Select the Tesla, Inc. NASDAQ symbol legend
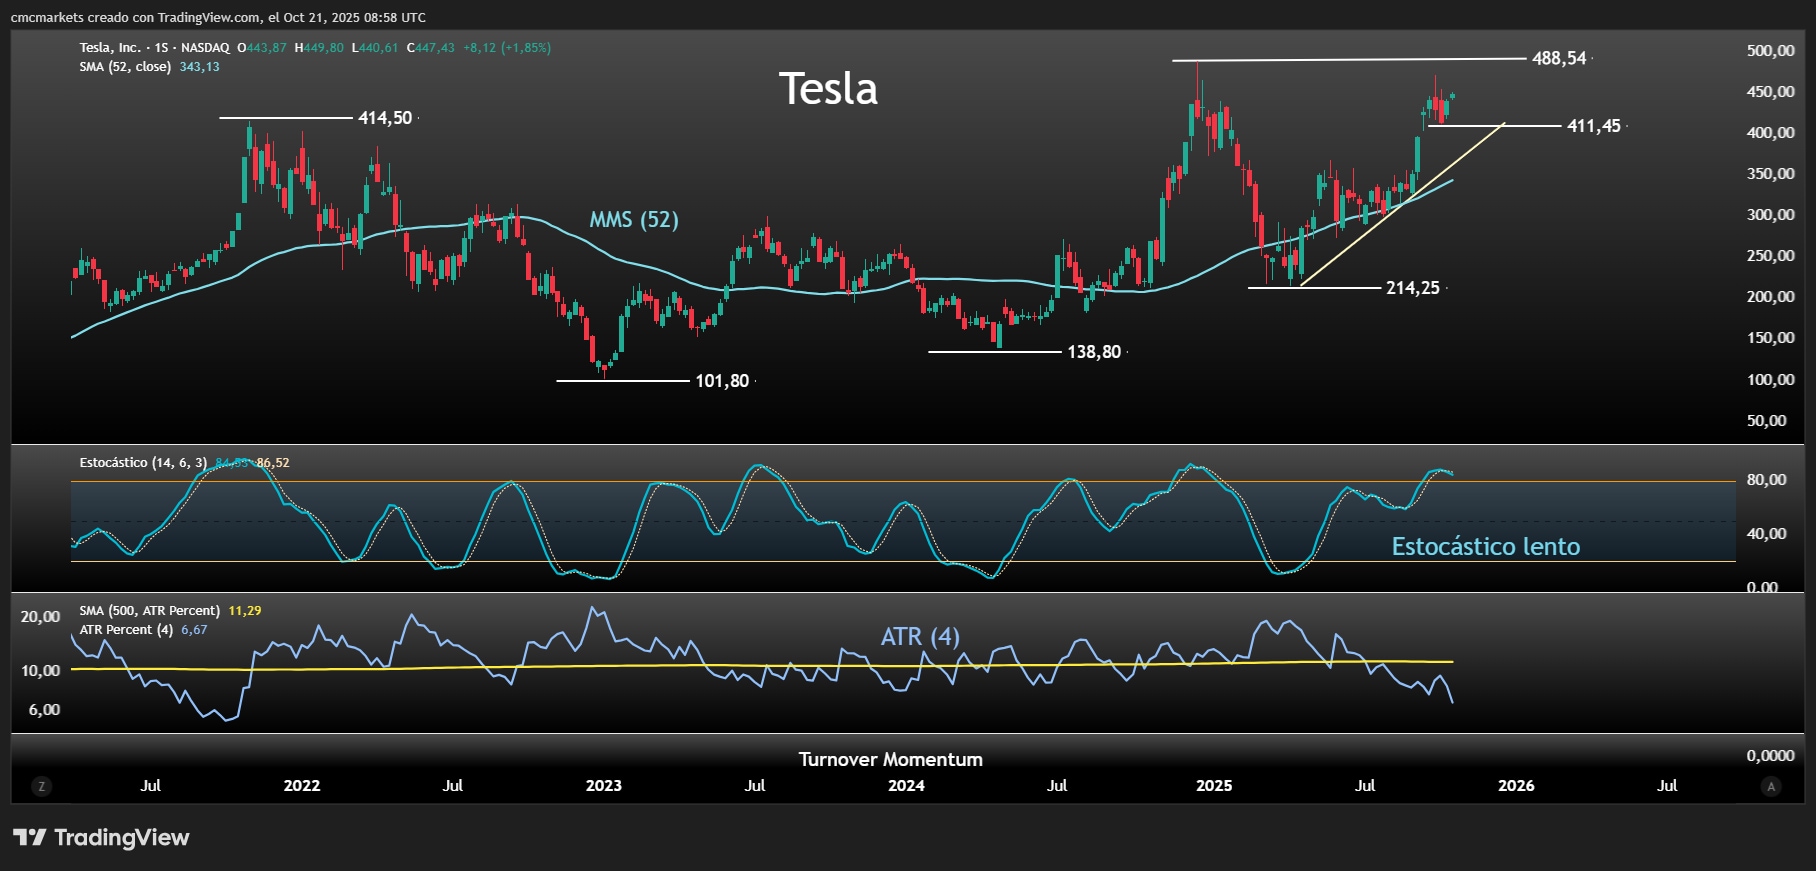The image size is (1816, 871). coord(155,48)
